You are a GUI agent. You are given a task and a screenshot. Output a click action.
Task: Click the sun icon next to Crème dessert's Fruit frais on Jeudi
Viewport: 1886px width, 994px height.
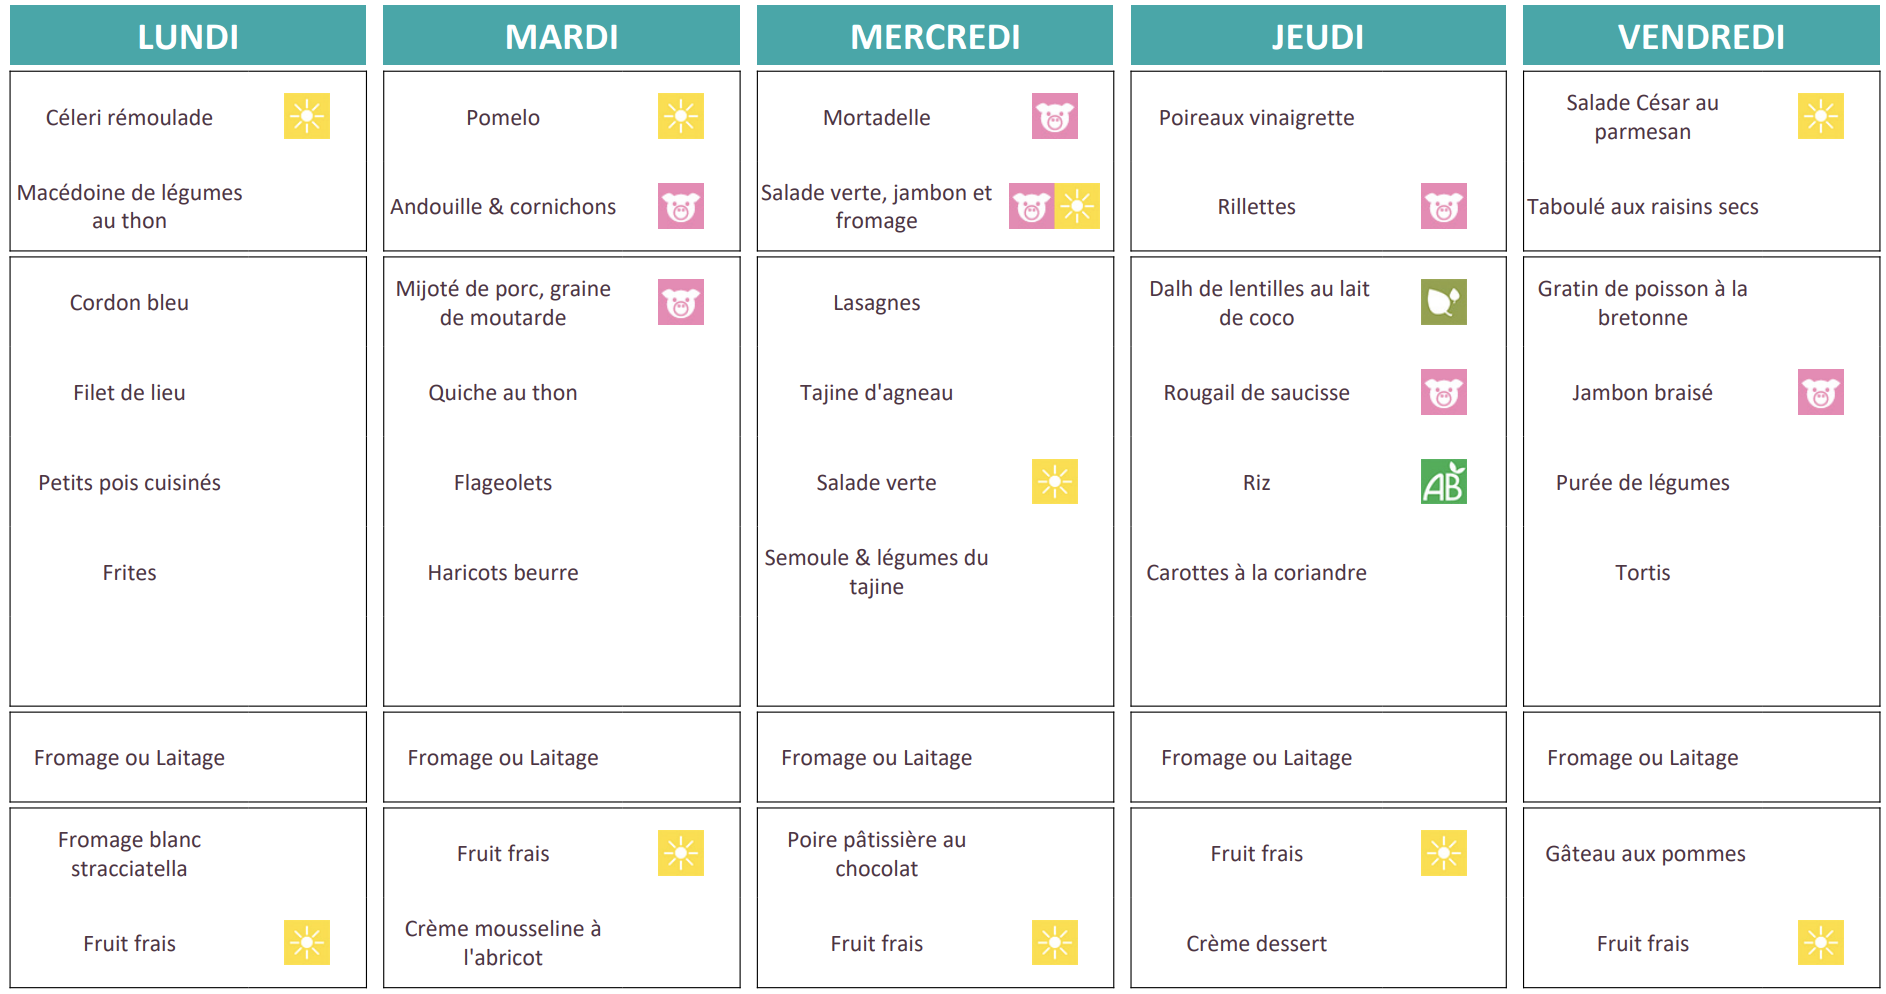click(x=1443, y=853)
